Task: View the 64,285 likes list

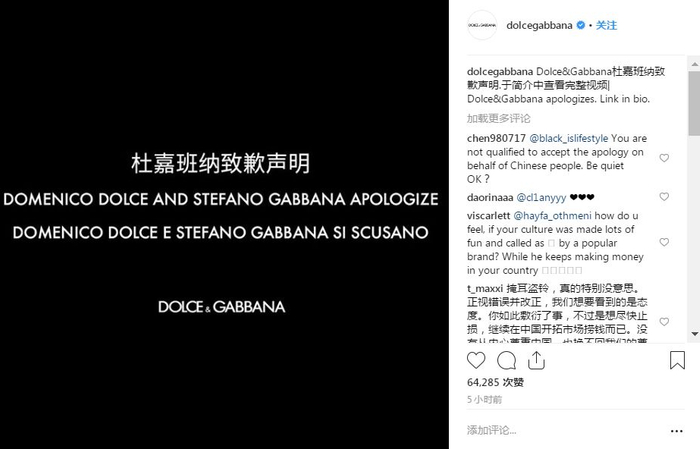Action: pyautogui.click(x=495, y=382)
